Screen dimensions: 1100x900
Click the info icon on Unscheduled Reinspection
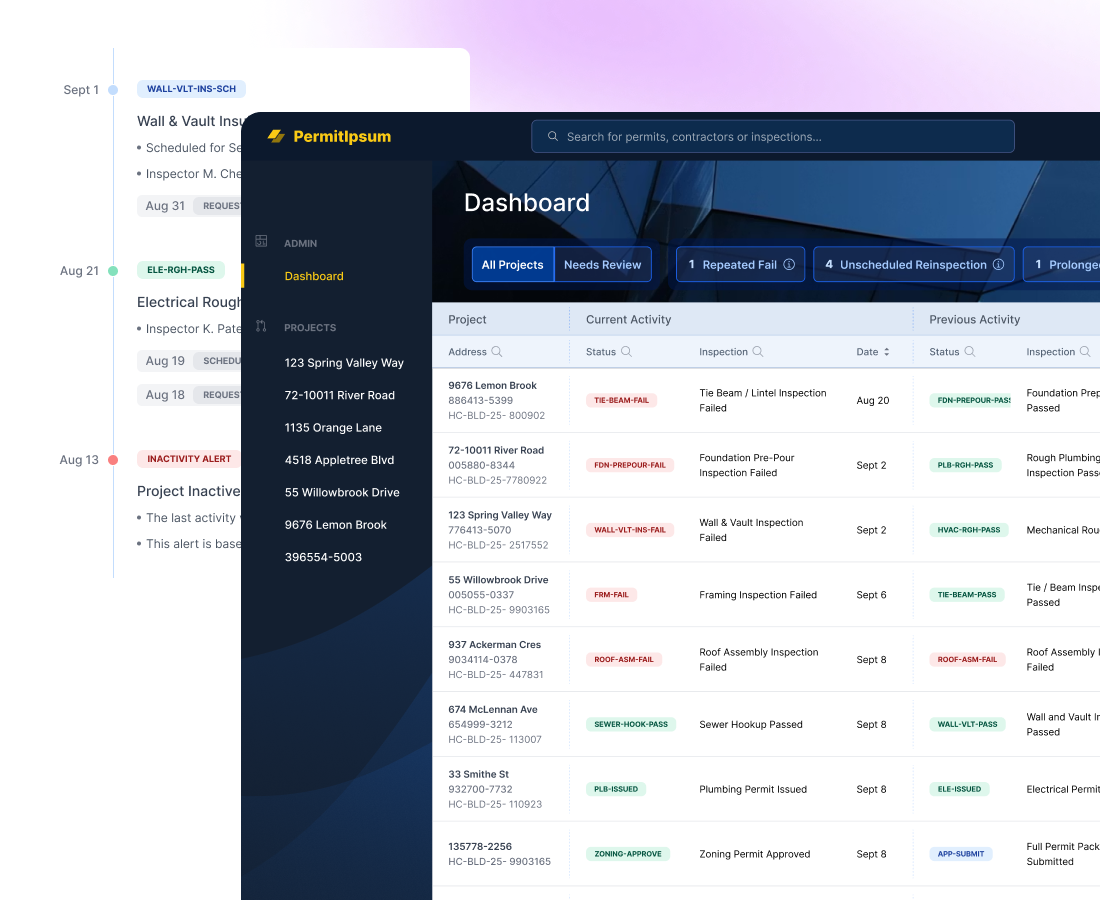997,264
